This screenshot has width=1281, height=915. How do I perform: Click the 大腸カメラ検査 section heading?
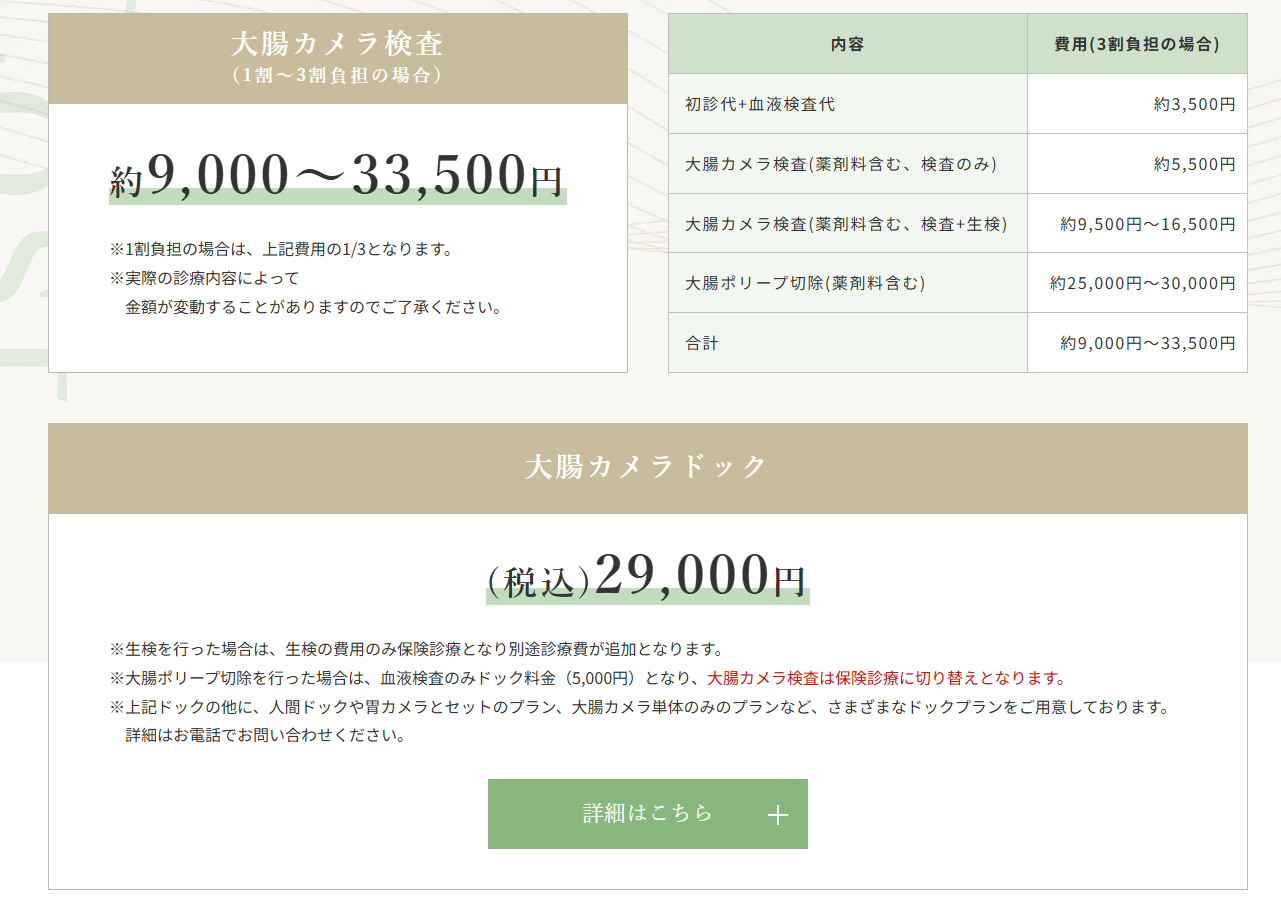[337, 45]
